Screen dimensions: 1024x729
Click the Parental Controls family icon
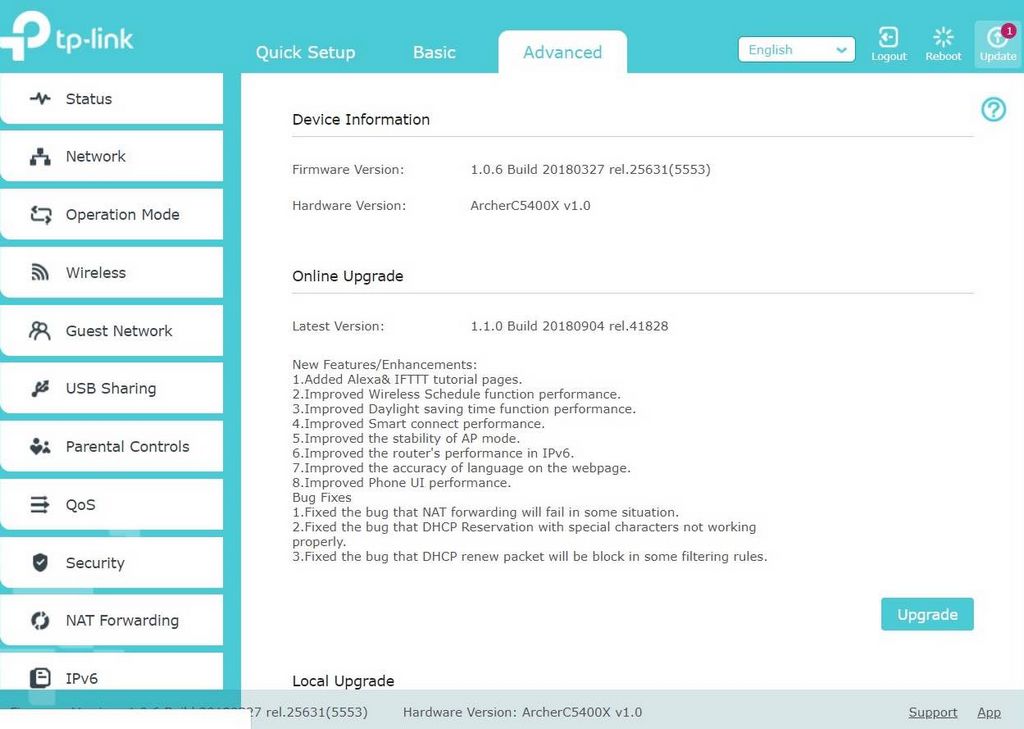pyautogui.click(x=40, y=447)
